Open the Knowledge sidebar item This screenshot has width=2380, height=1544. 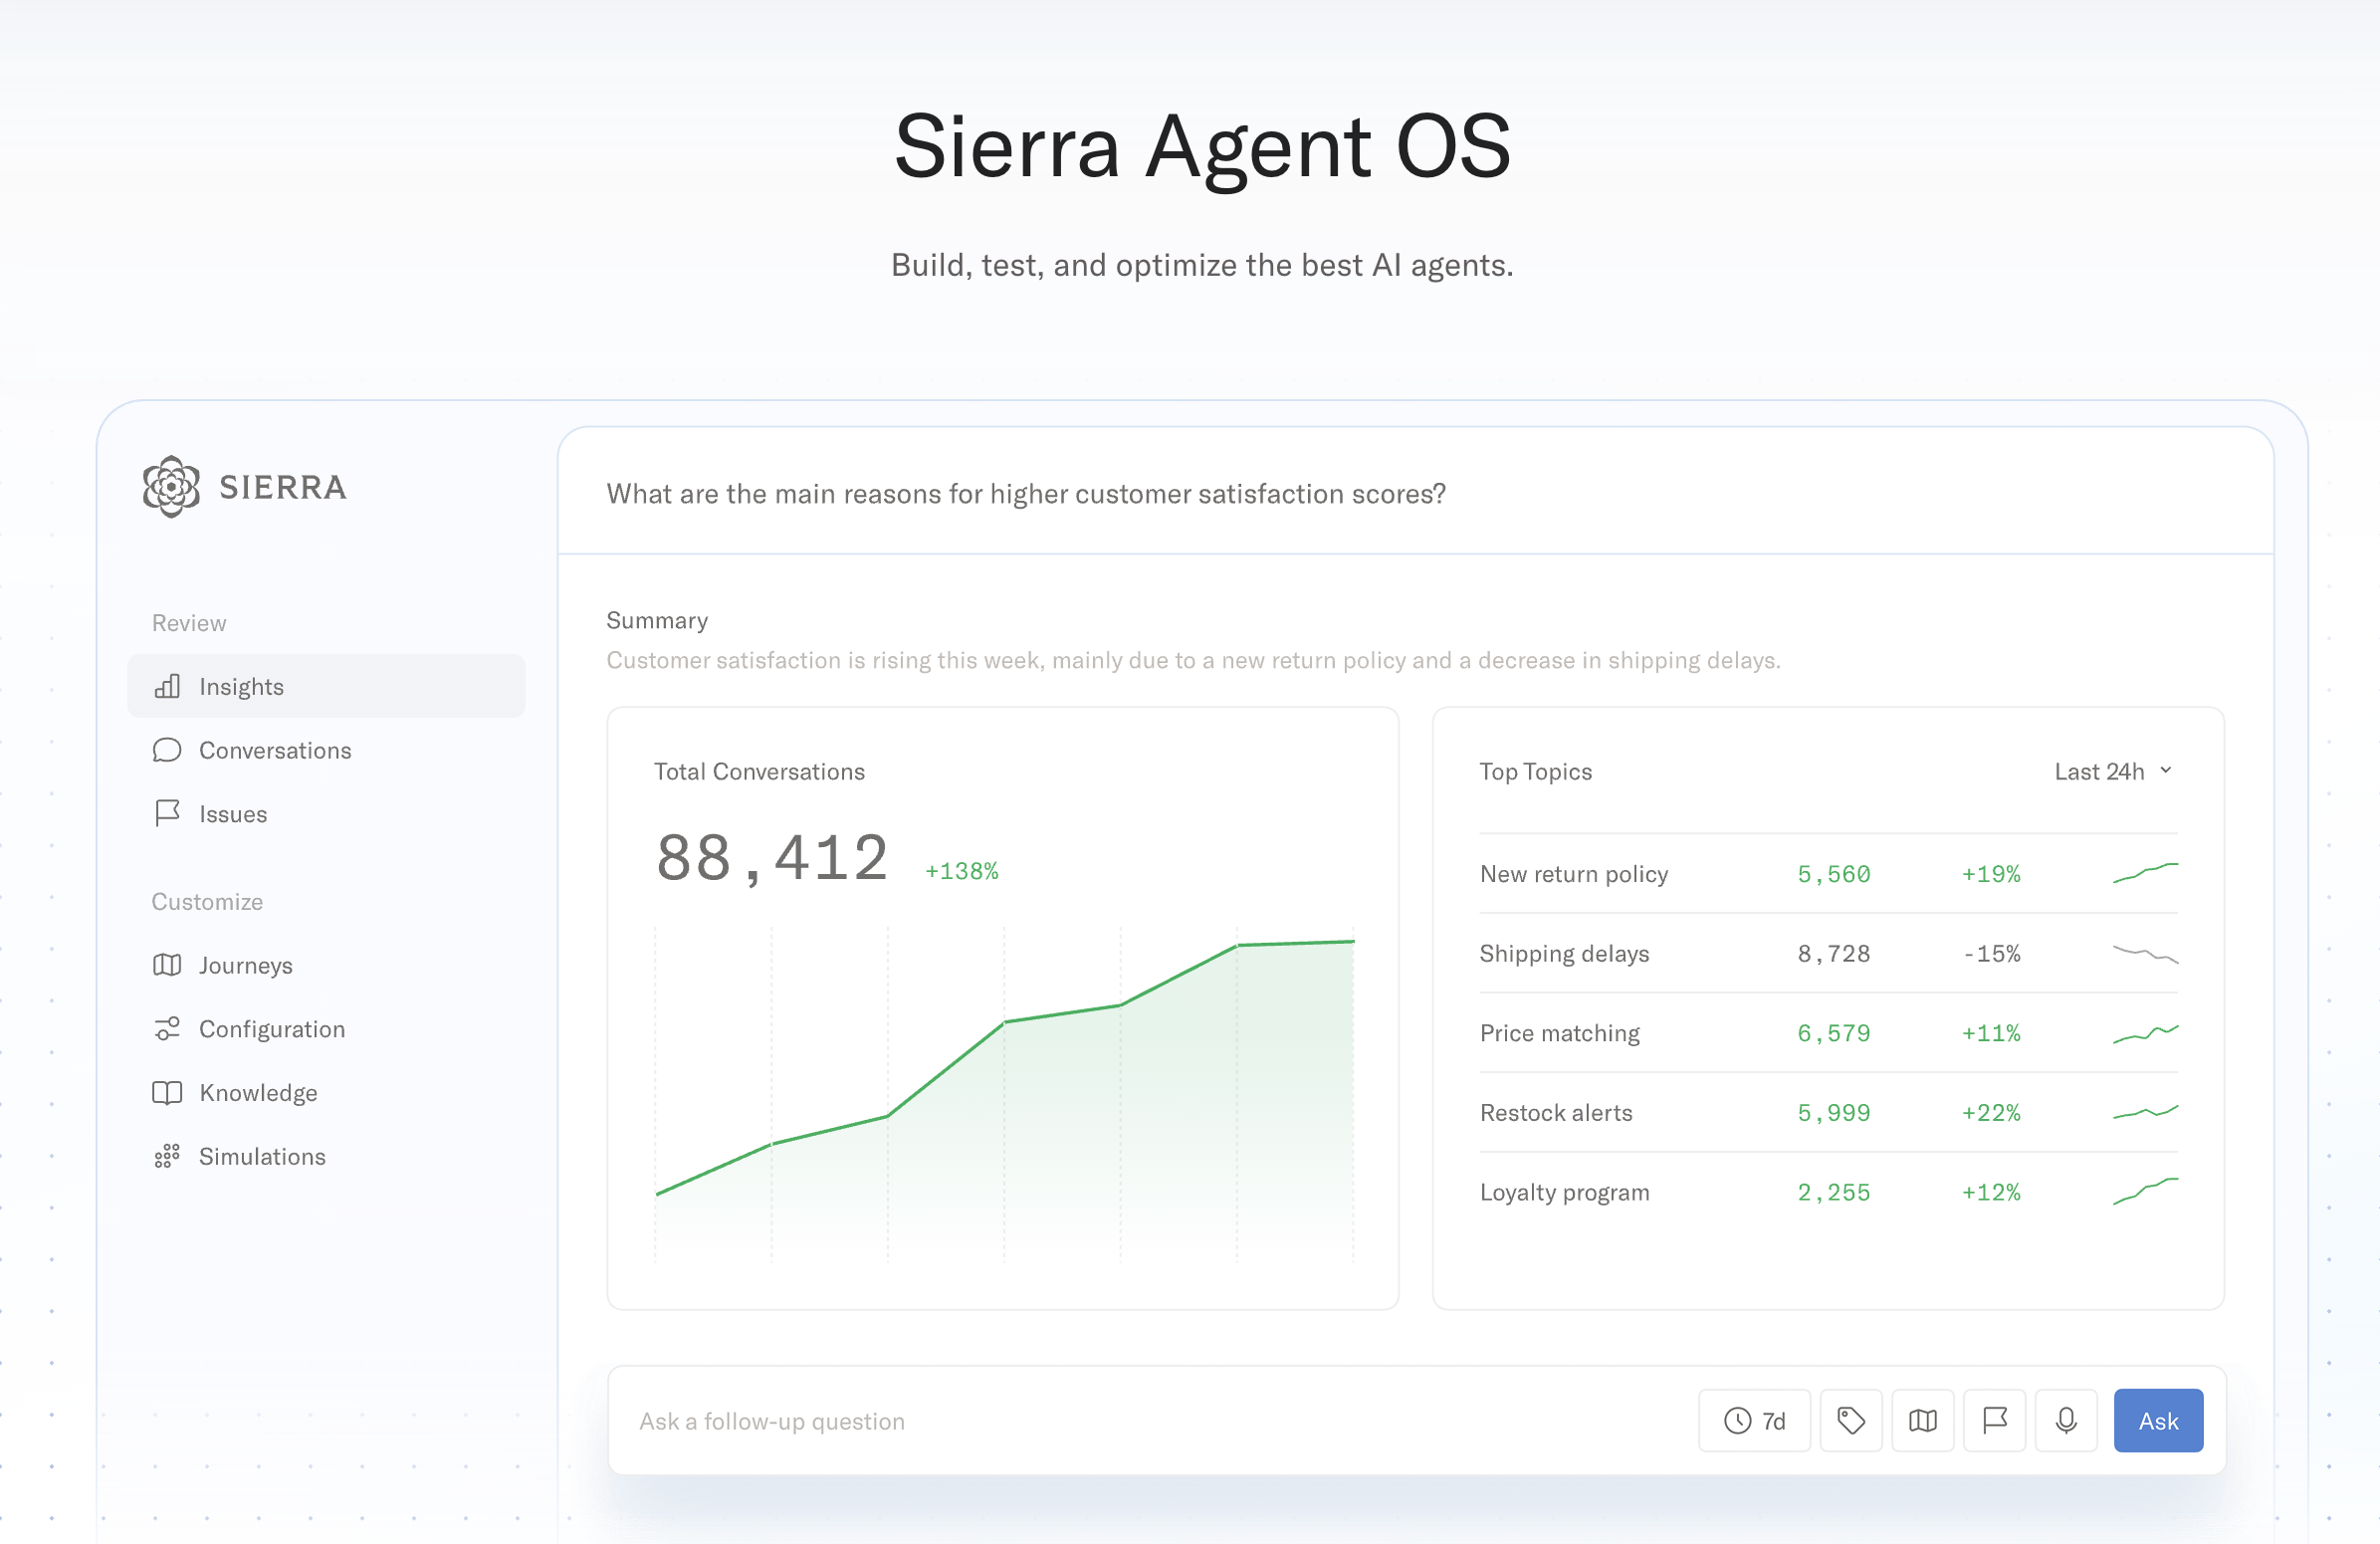coord(257,1093)
